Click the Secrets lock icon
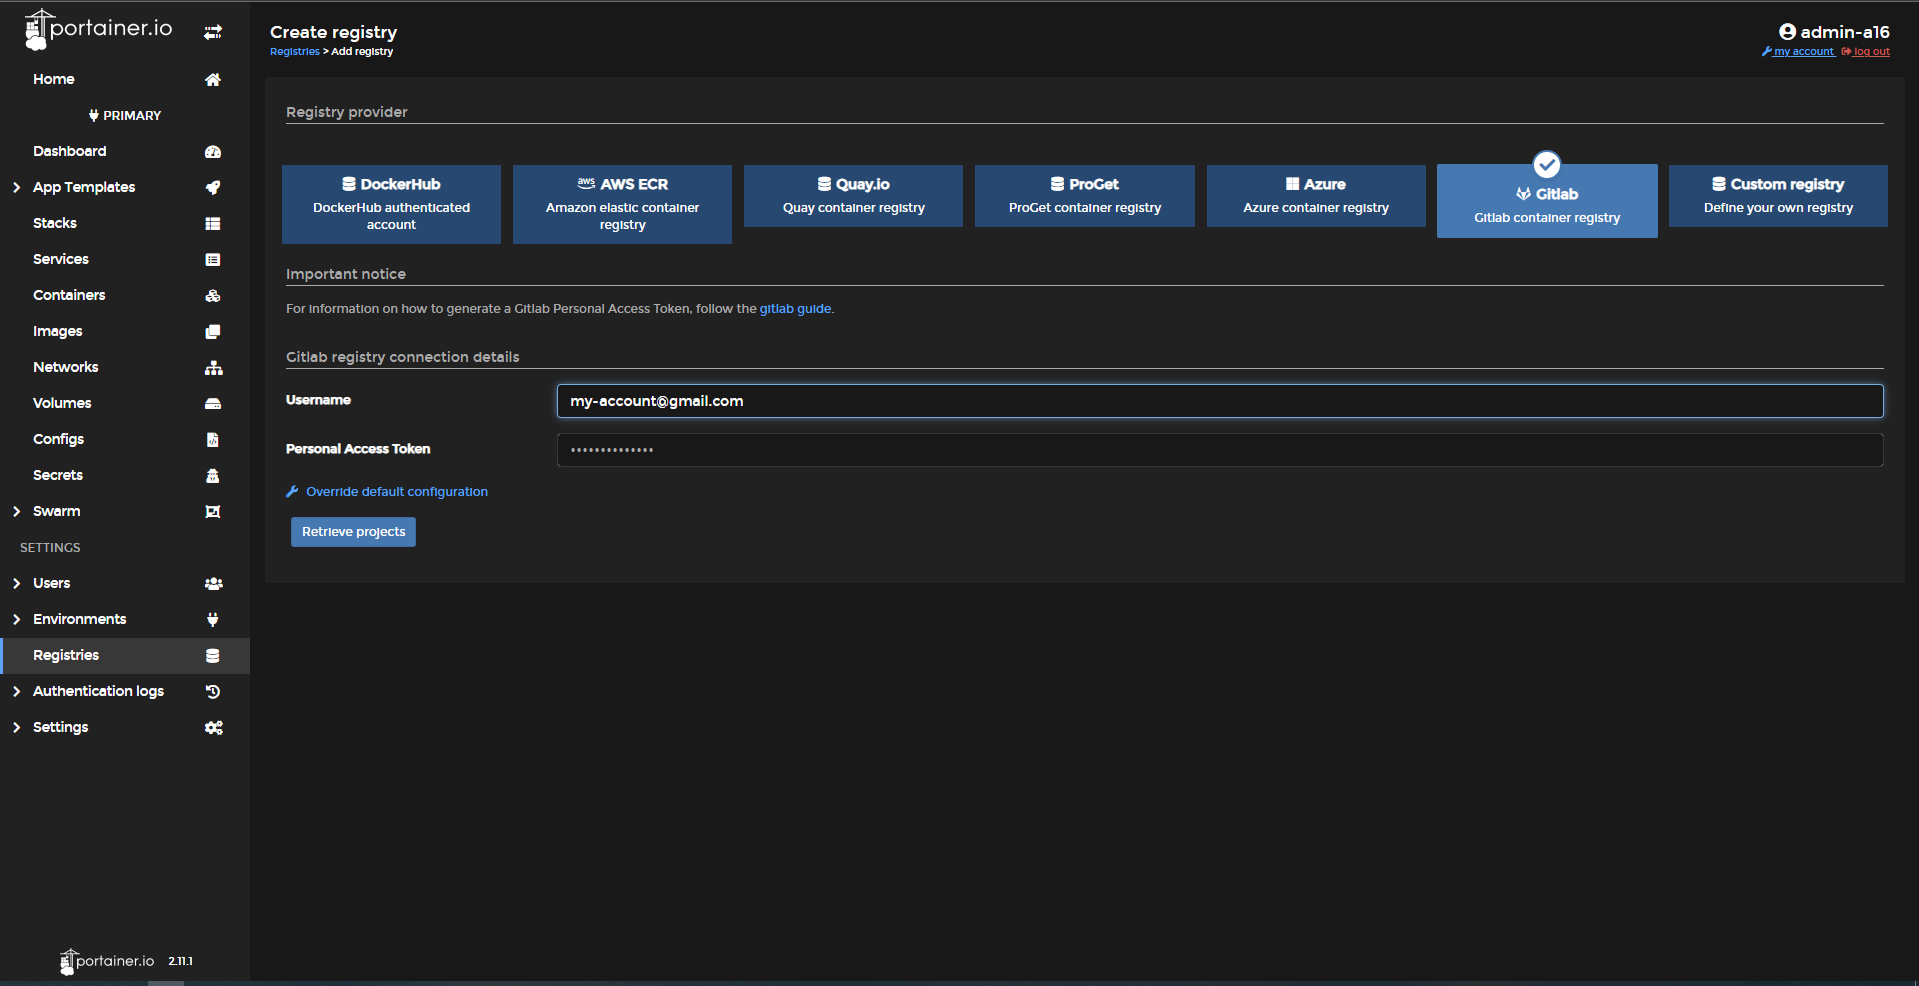Image resolution: width=1919 pixels, height=986 pixels. pos(213,475)
